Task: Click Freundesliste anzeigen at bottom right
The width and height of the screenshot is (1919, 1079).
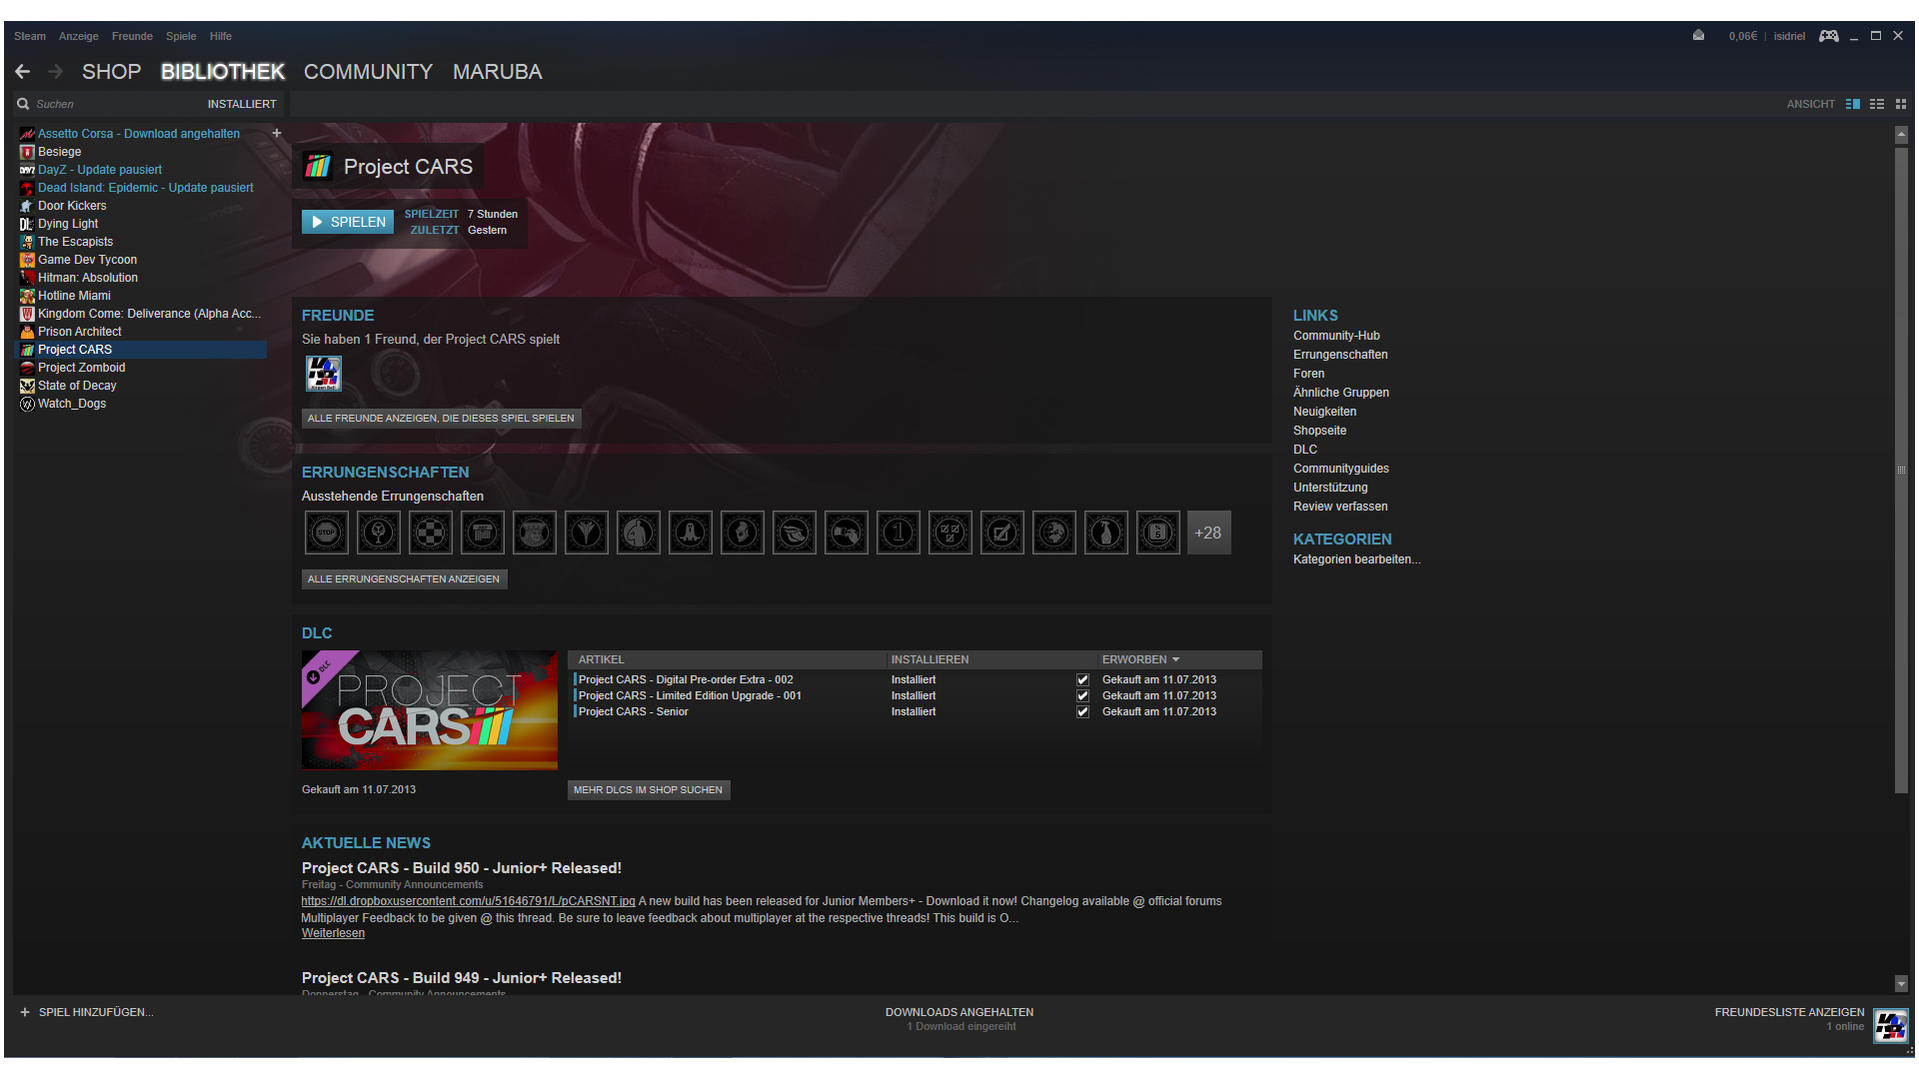Action: pos(1789,1012)
